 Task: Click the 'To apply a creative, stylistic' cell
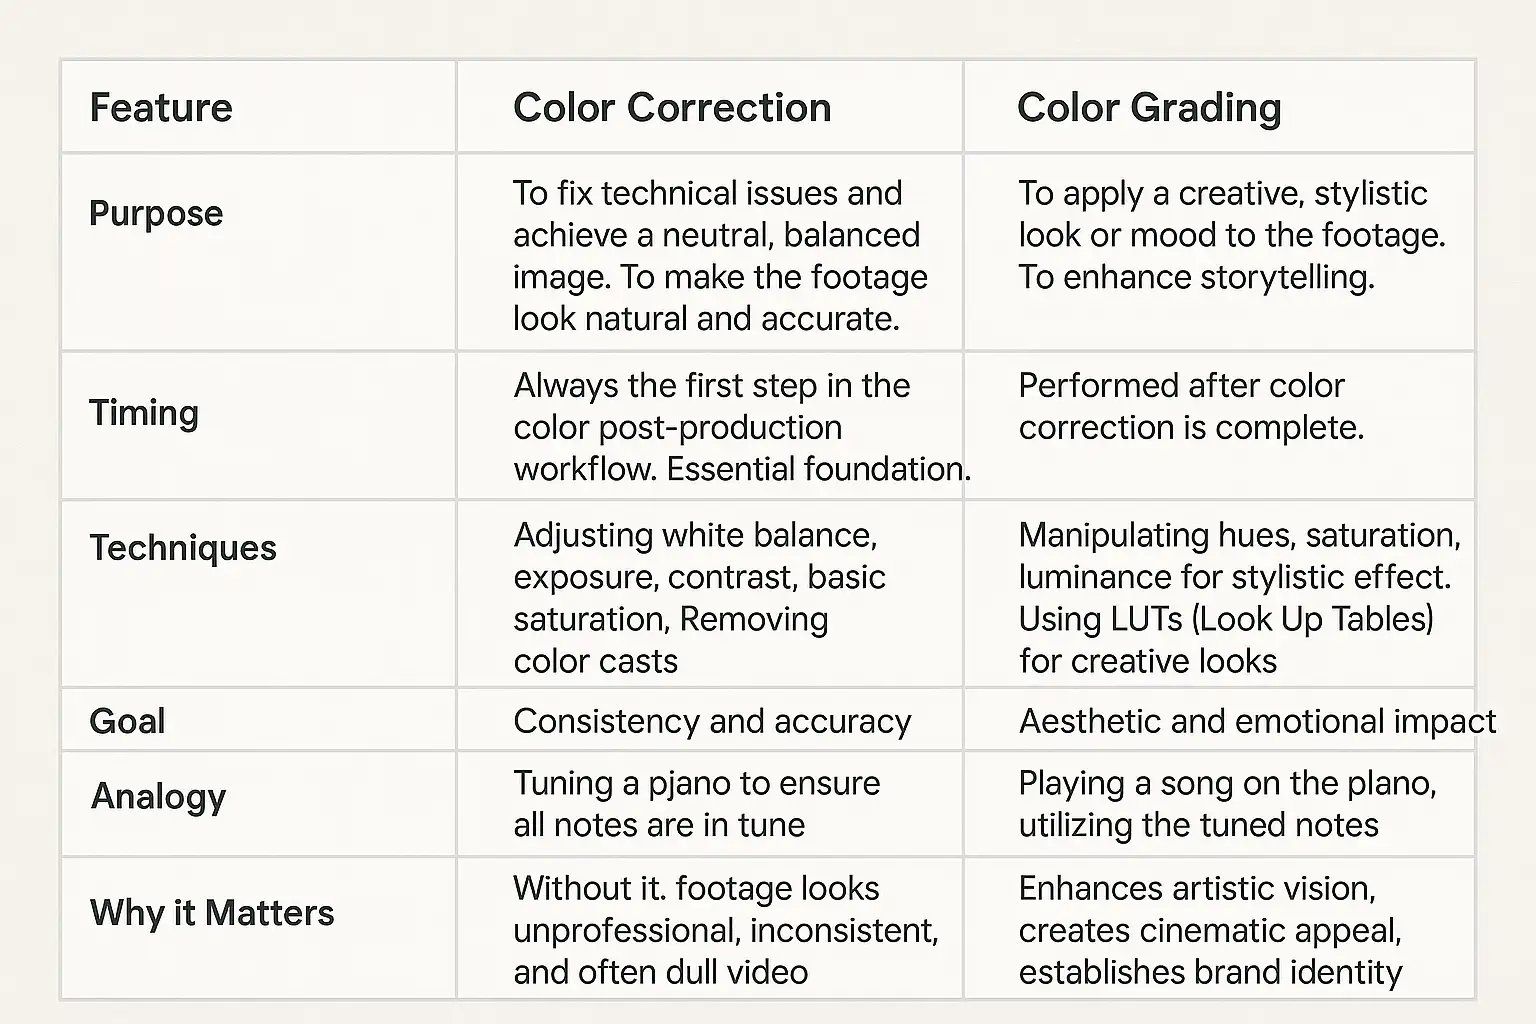(x=1232, y=235)
